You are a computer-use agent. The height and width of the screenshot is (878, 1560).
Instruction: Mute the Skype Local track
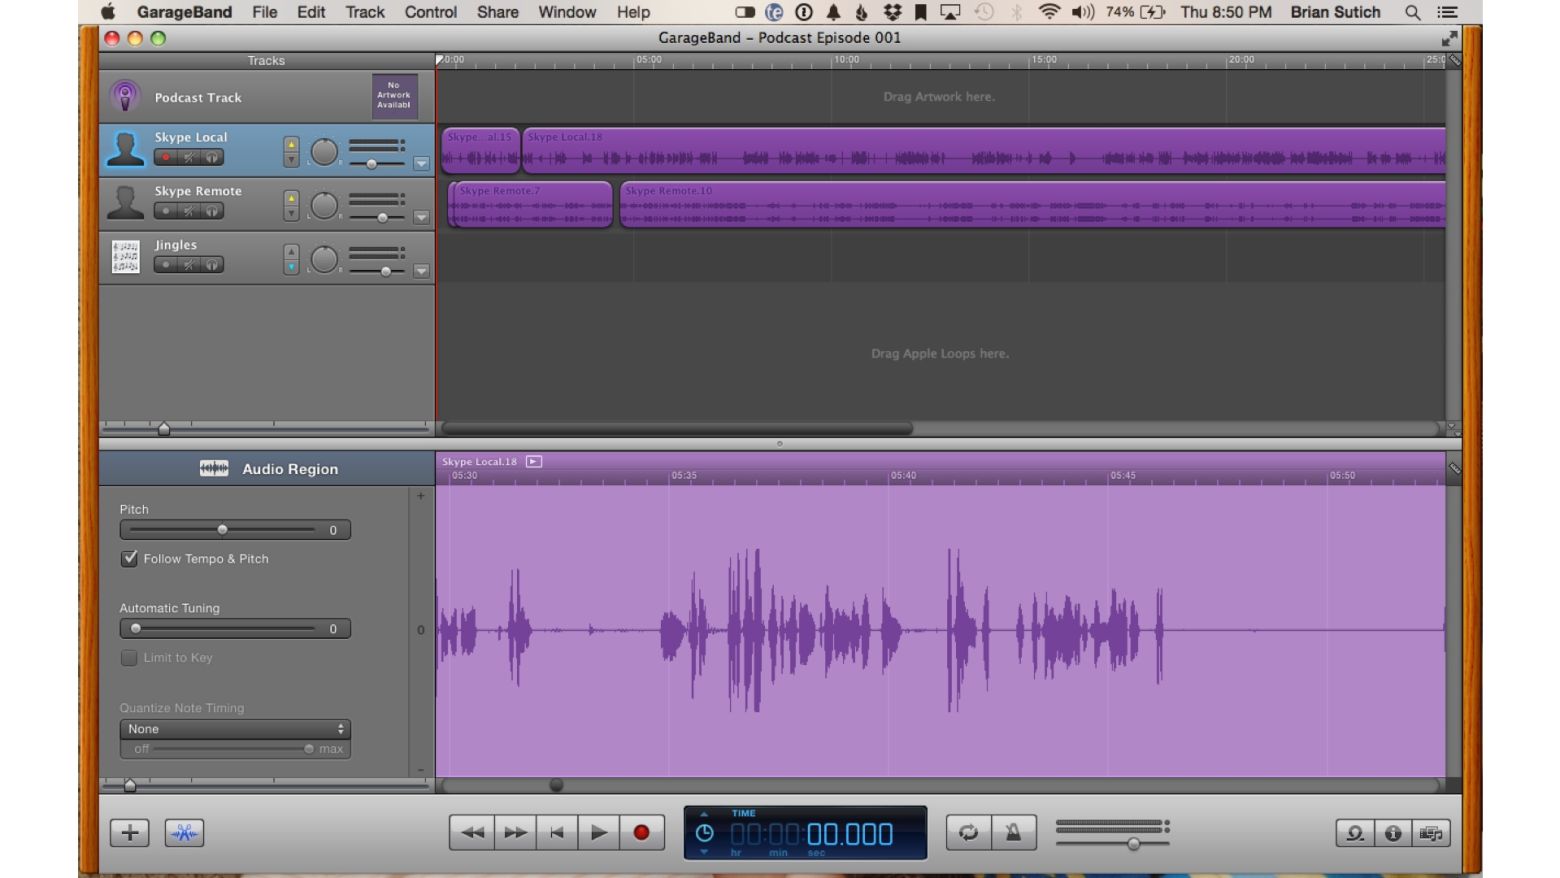click(x=188, y=158)
